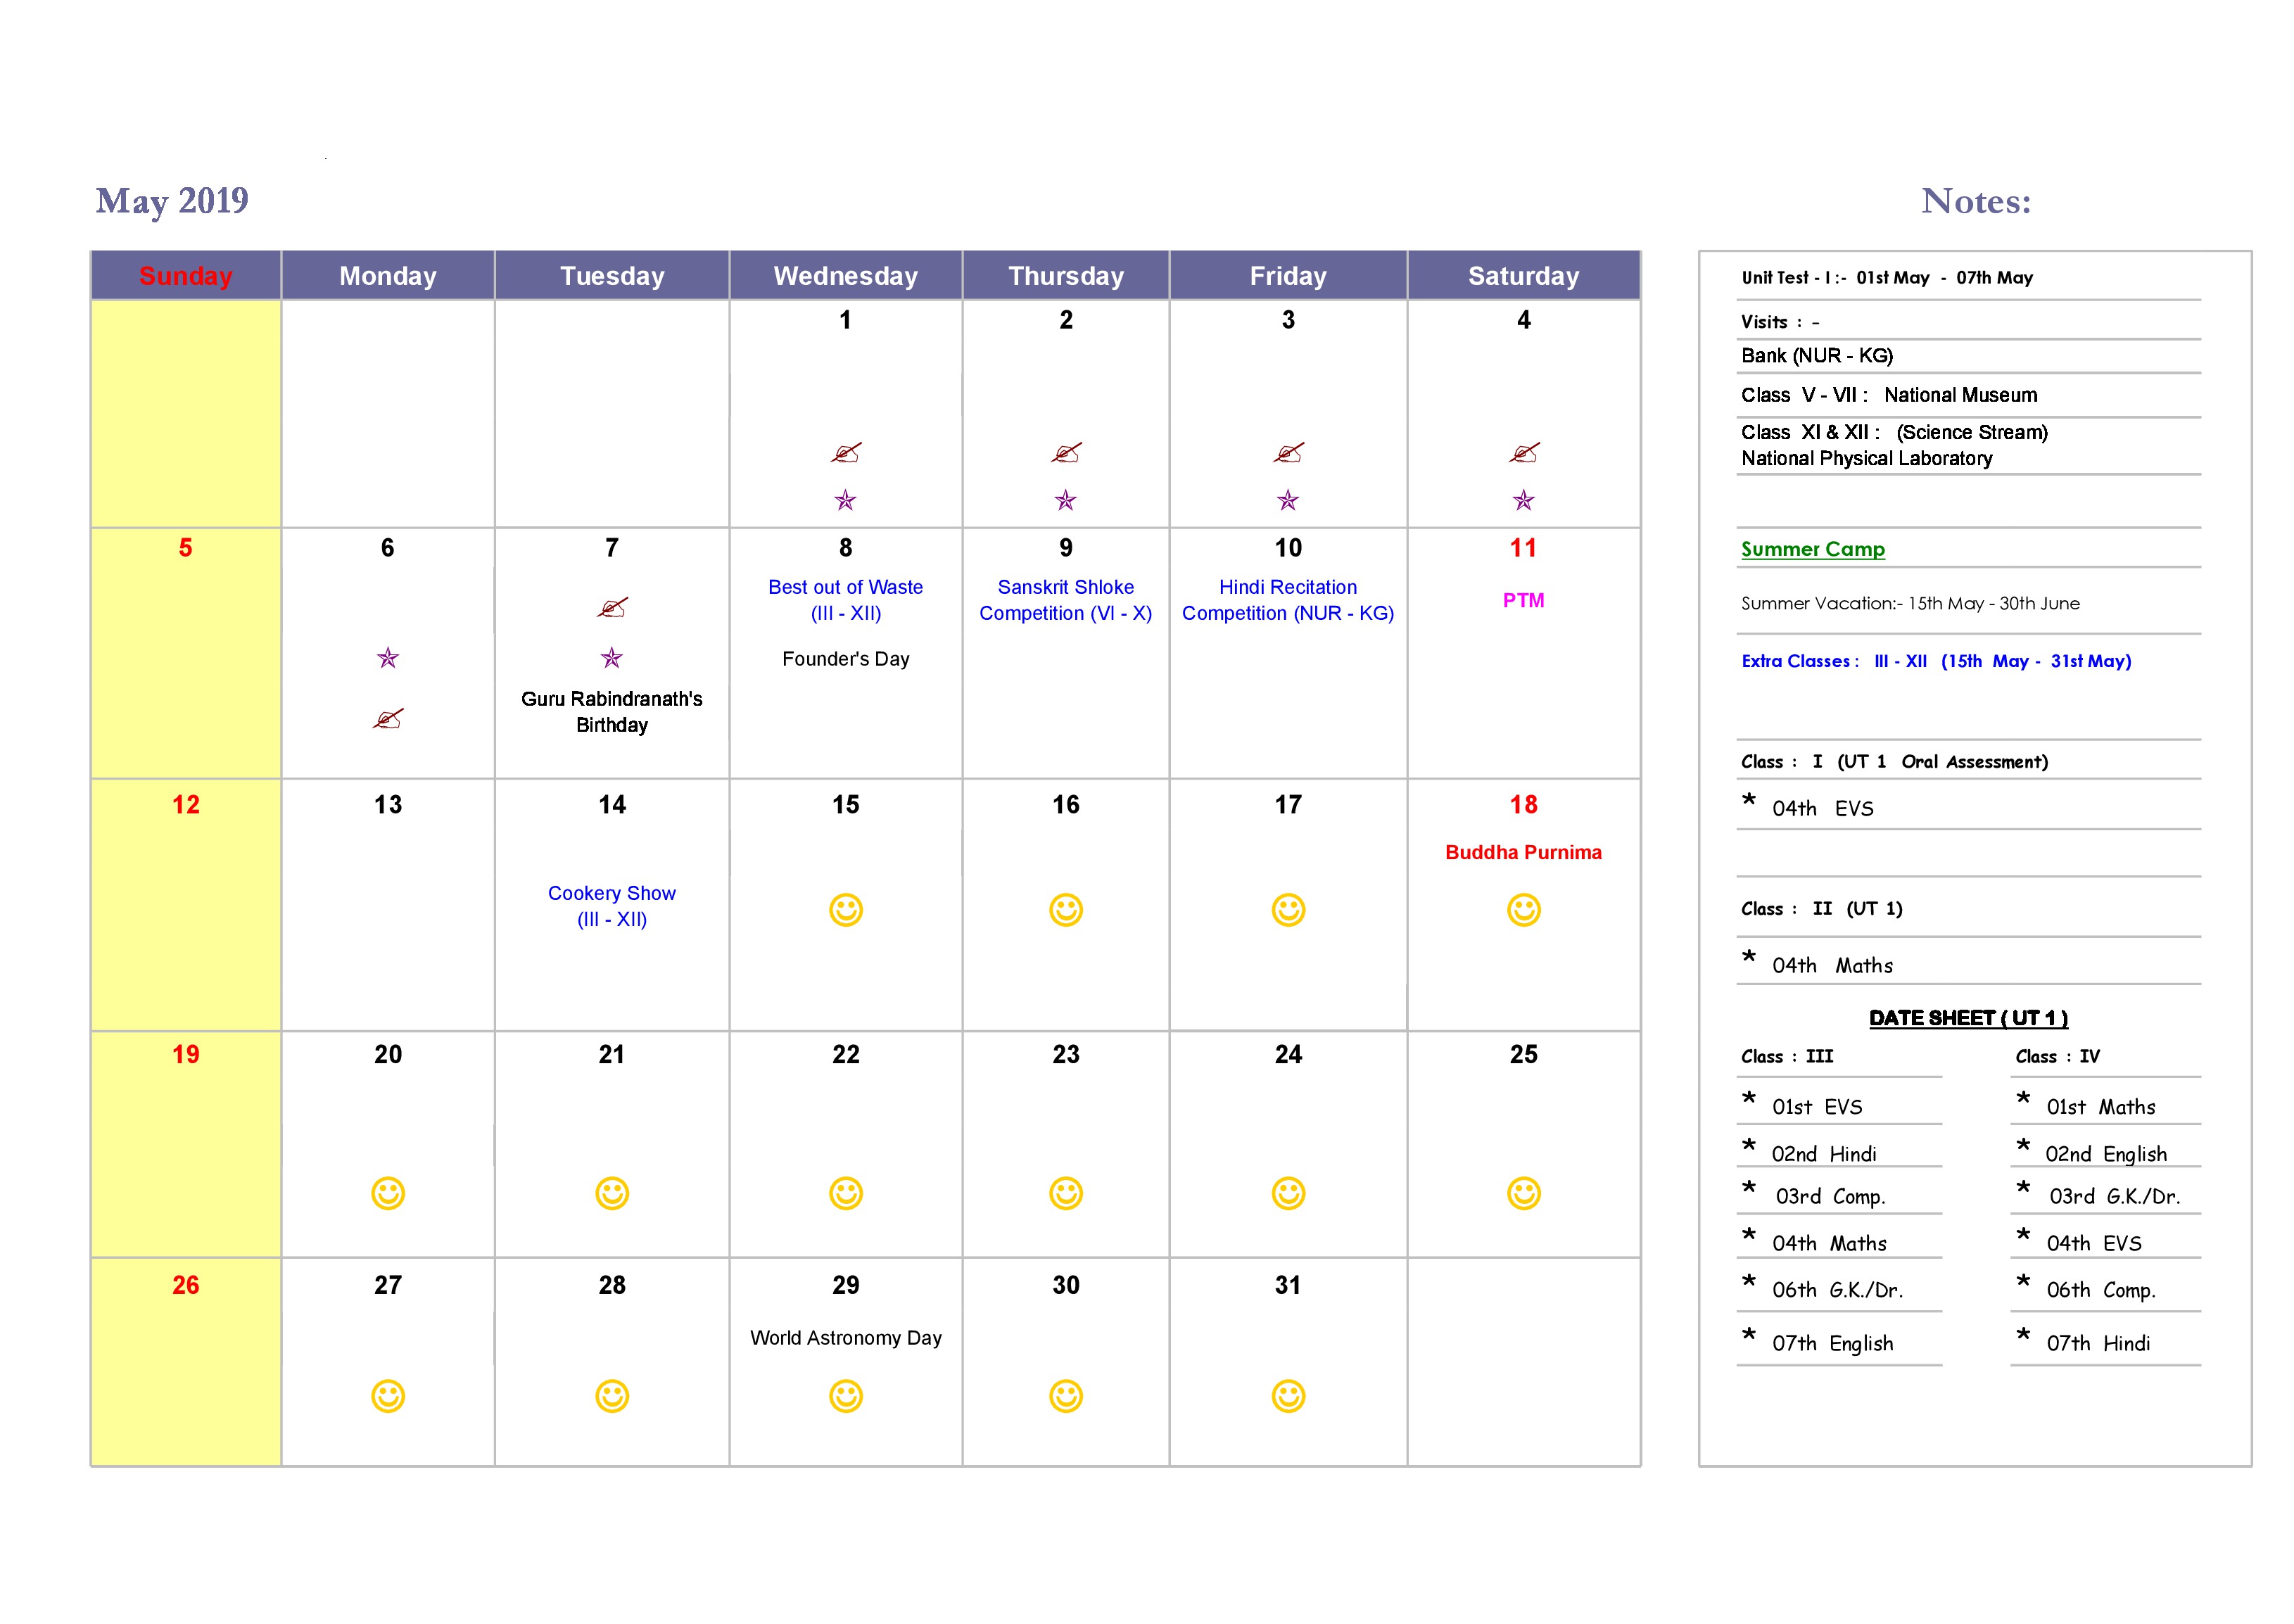This screenshot has width=2294, height=1624.
Task: Click the purple star on May 4
Action: [x=1523, y=500]
